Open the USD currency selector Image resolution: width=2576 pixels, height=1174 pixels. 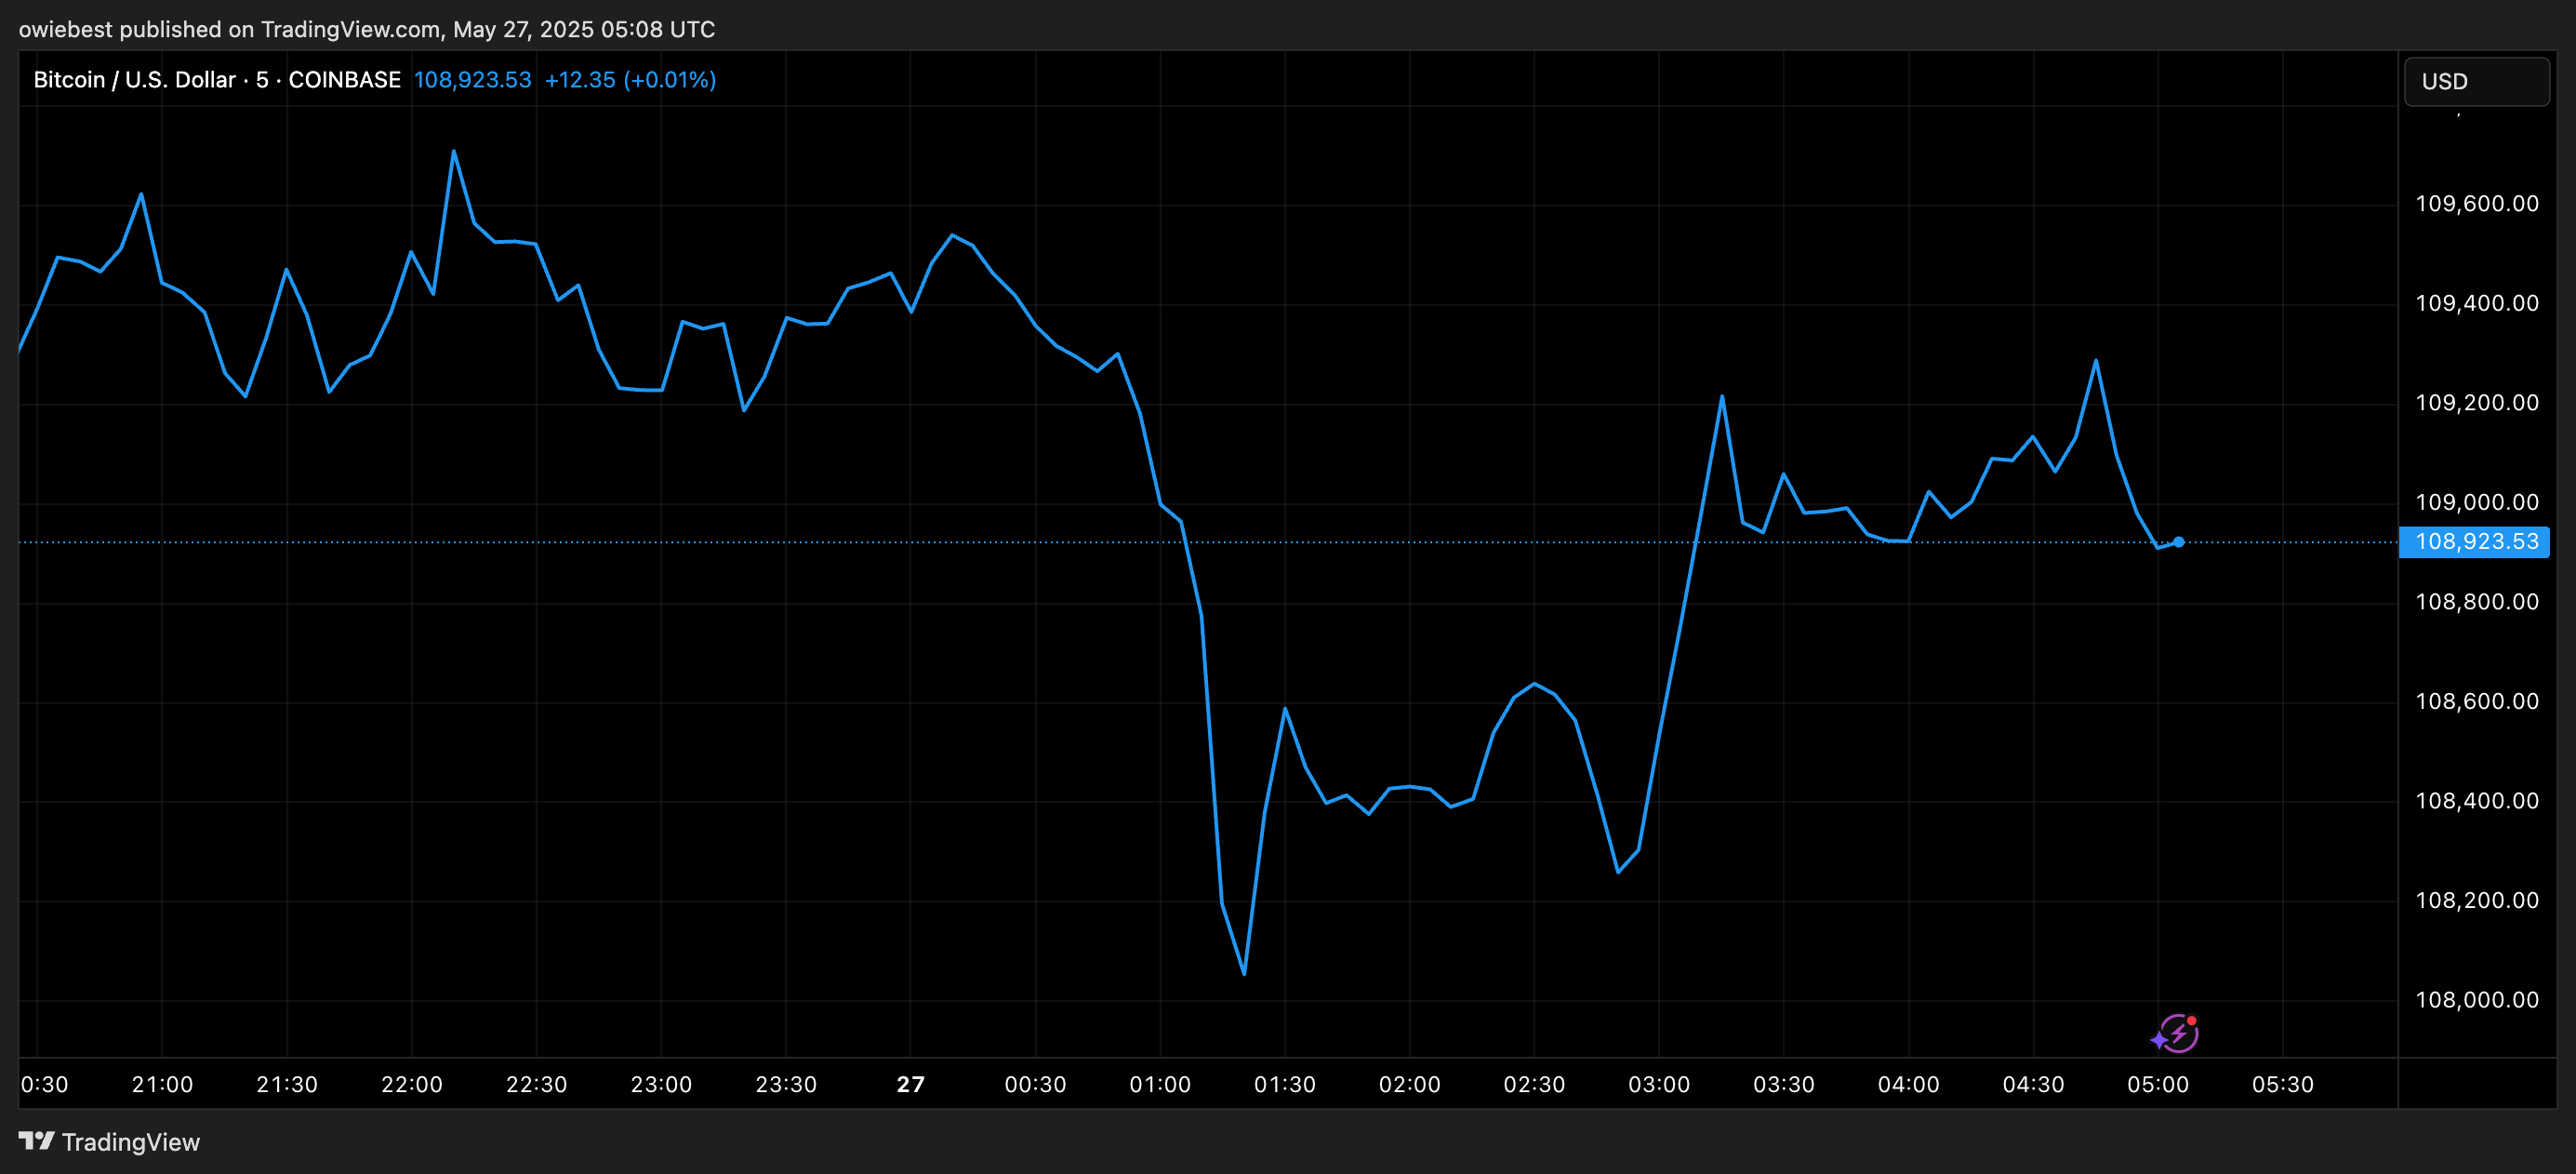point(2476,81)
